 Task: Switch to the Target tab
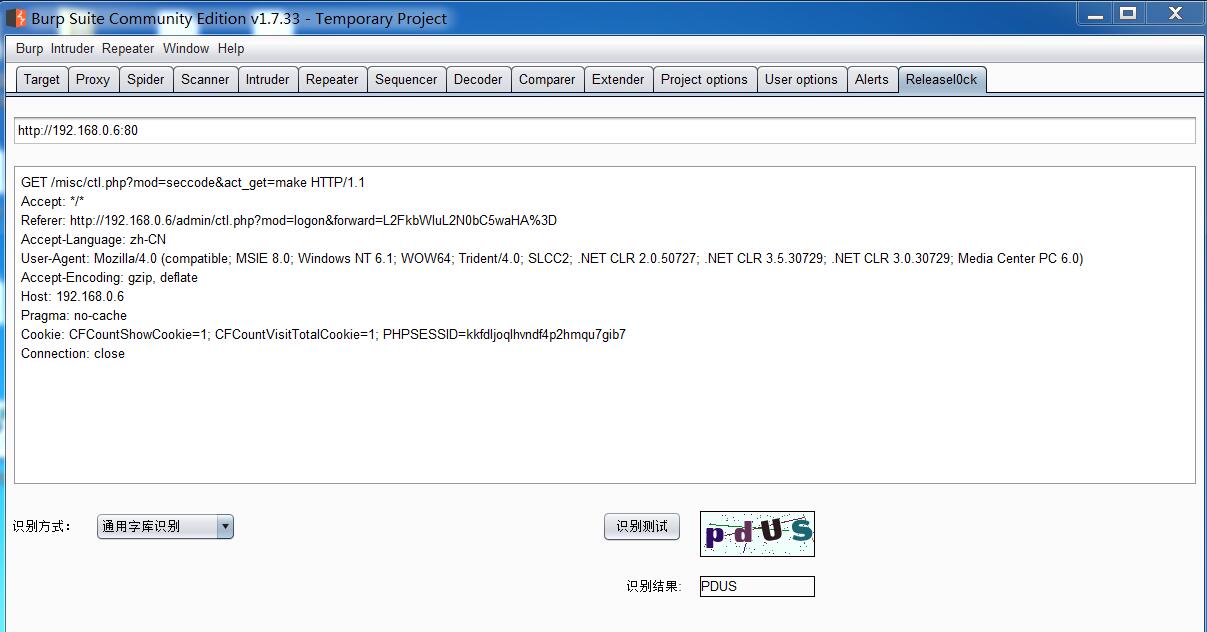pos(42,80)
